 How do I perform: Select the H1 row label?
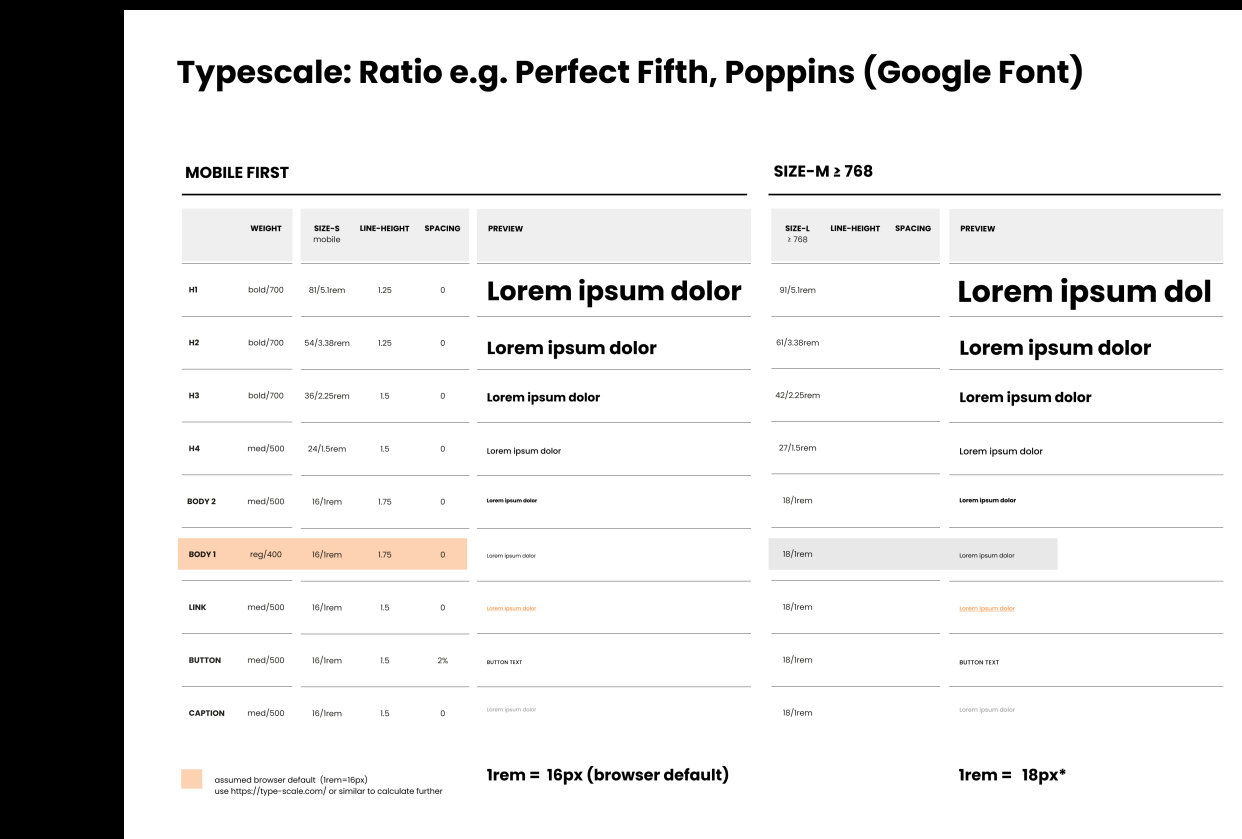pos(193,290)
